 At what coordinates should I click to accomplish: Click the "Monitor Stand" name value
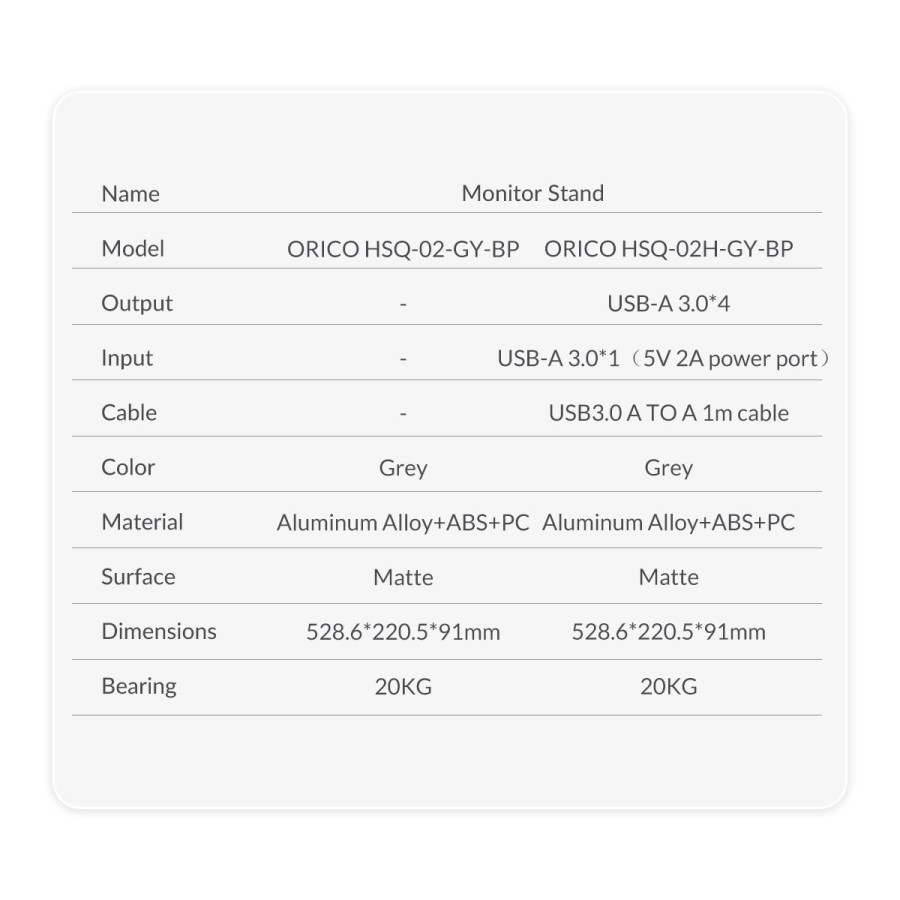click(532, 194)
